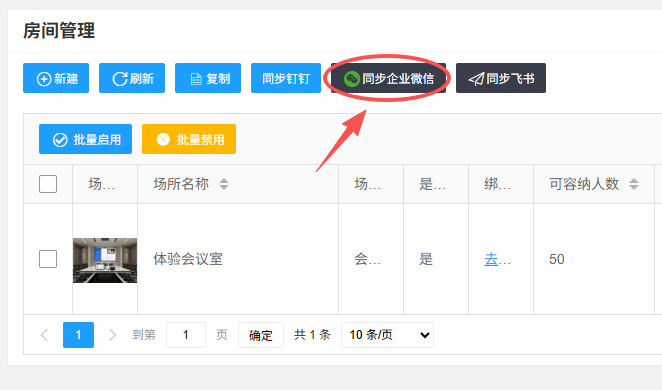662x390 pixels.
Task: Click the 房间管理 page title
Action: pyautogui.click(x=59, y=31)
